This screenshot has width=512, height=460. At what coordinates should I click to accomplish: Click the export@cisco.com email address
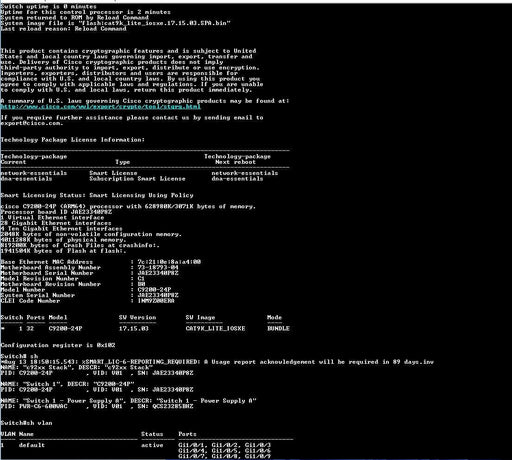tap(31, 123)
